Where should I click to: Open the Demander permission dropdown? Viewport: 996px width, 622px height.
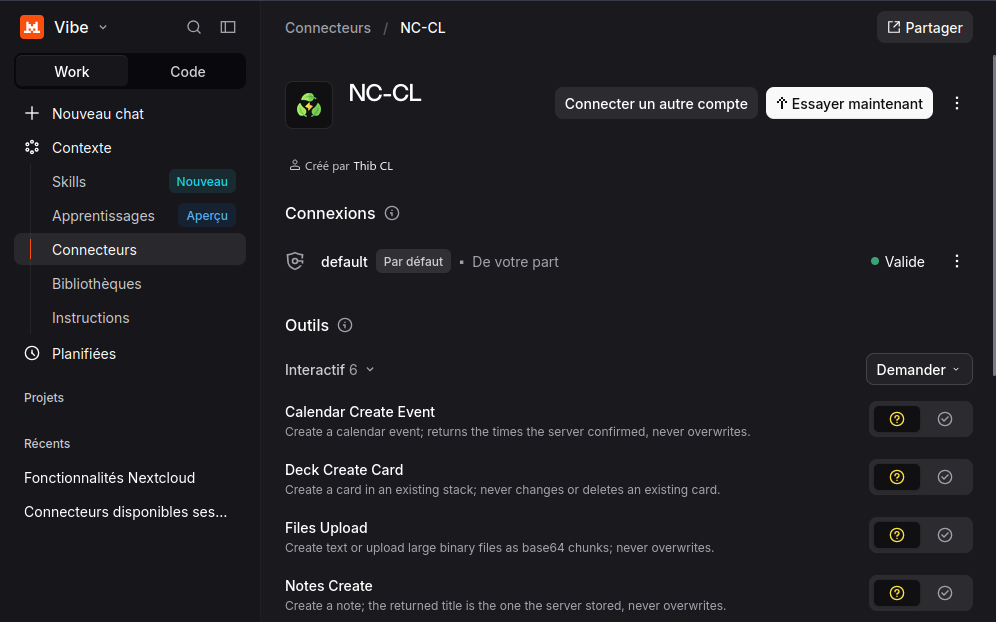(x=919, y=369)
